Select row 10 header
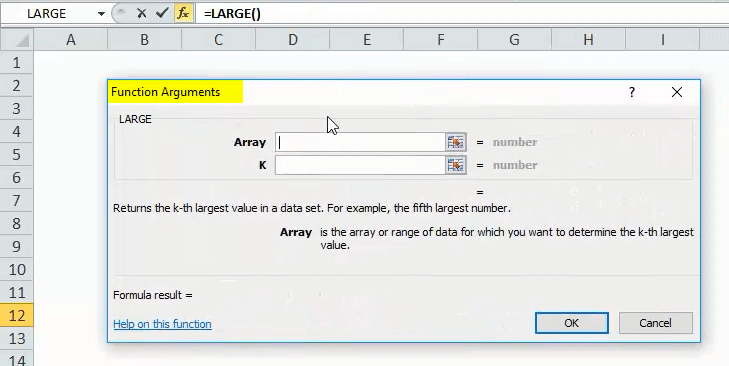This screenshot has width=729, height=366. click(17, 270)
